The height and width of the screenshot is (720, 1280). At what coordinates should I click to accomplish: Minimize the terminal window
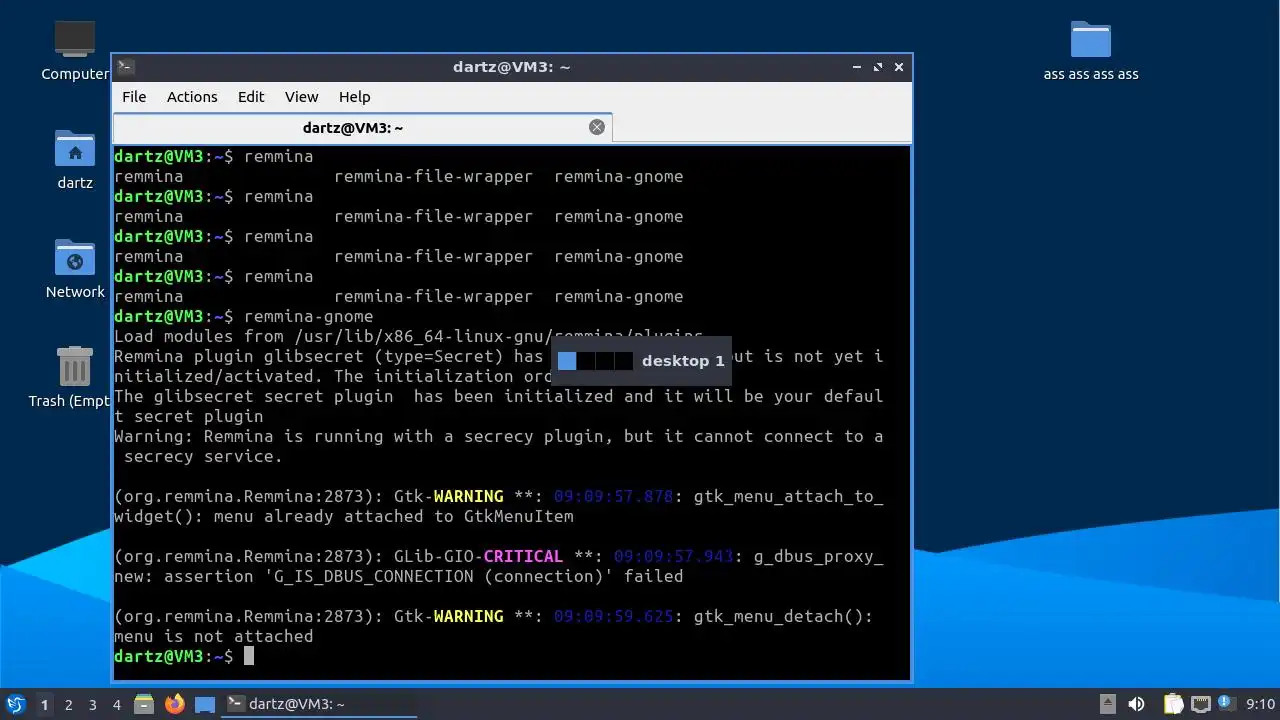tap(857, 67)
